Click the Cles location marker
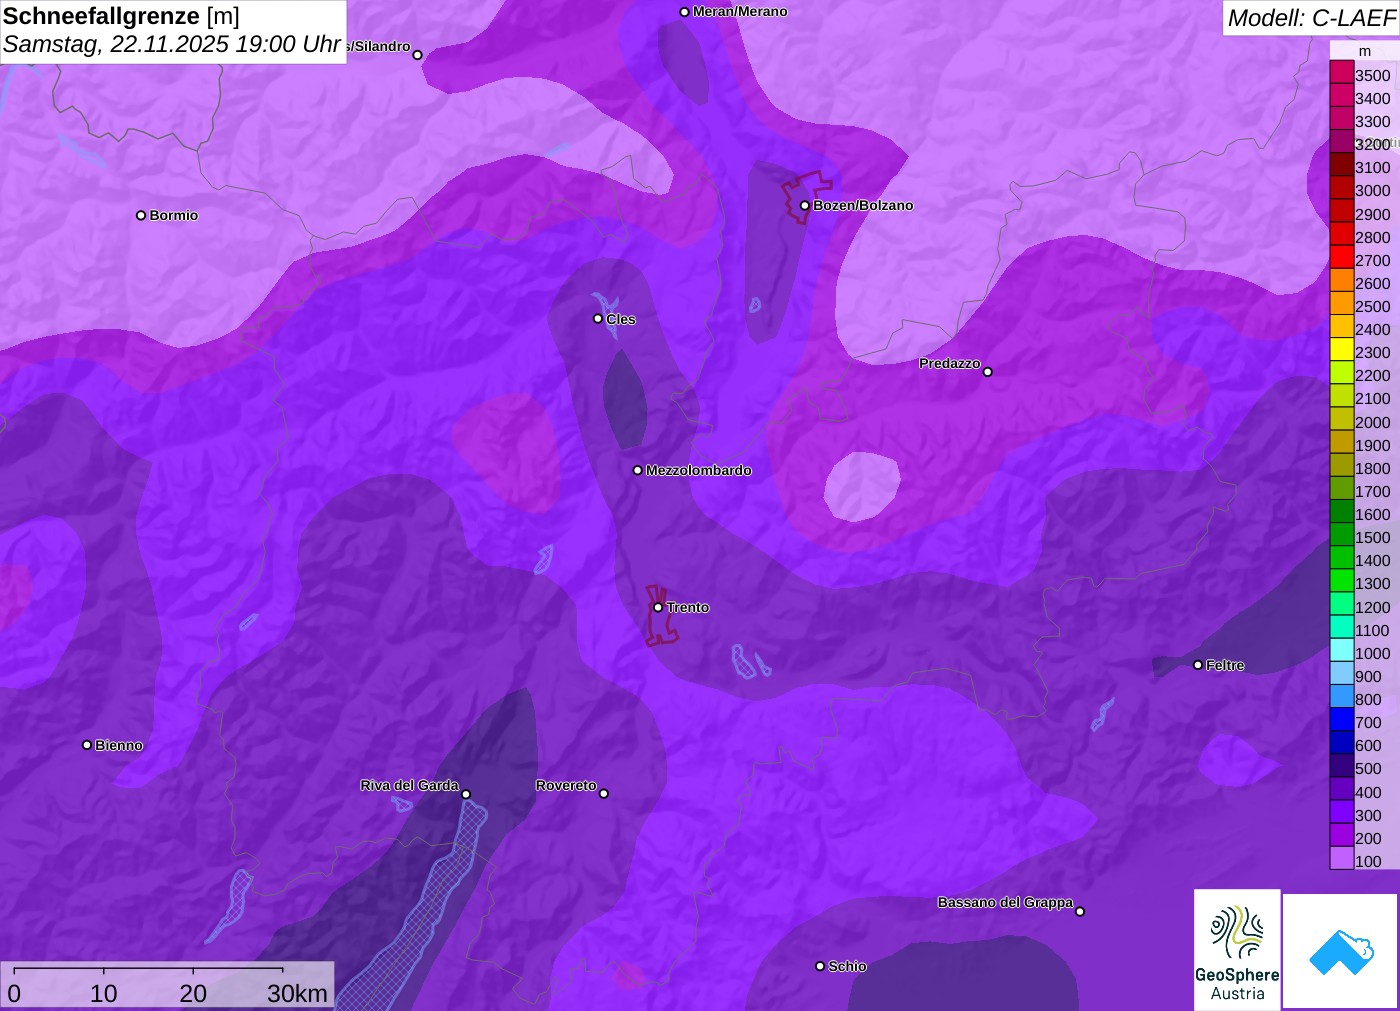 coord(598,319)
